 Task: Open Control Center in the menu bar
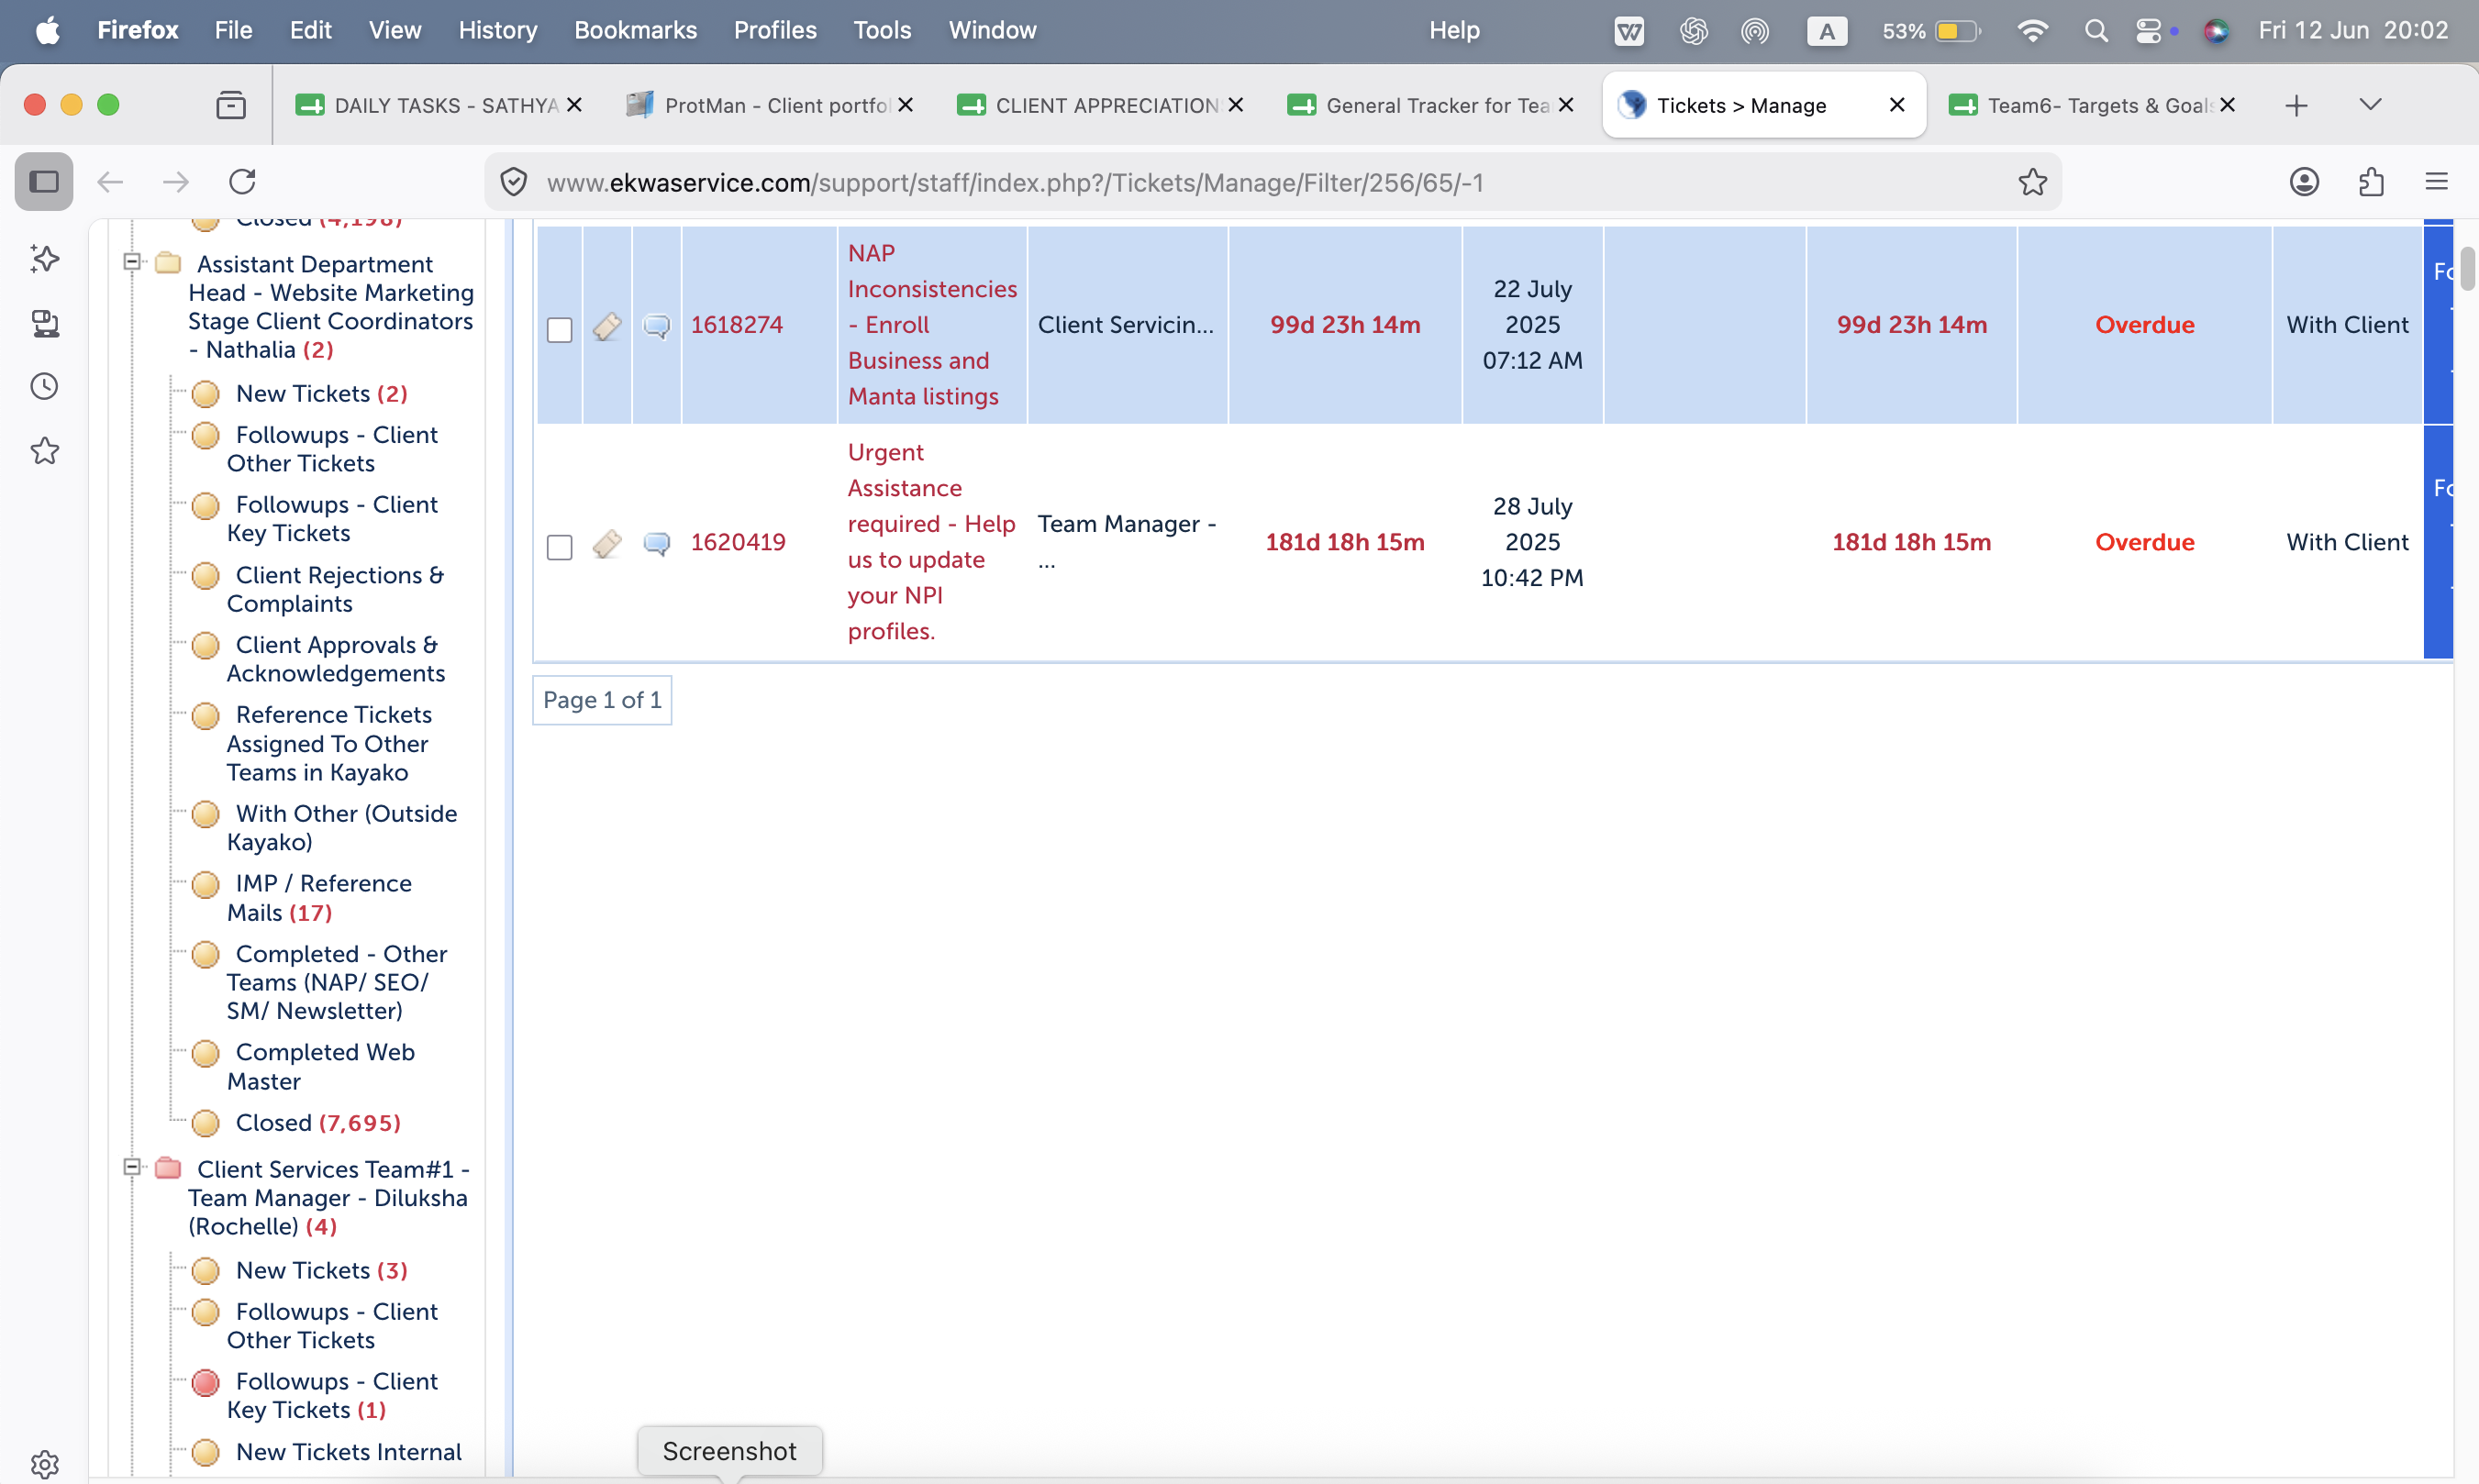coord(2148,31)
